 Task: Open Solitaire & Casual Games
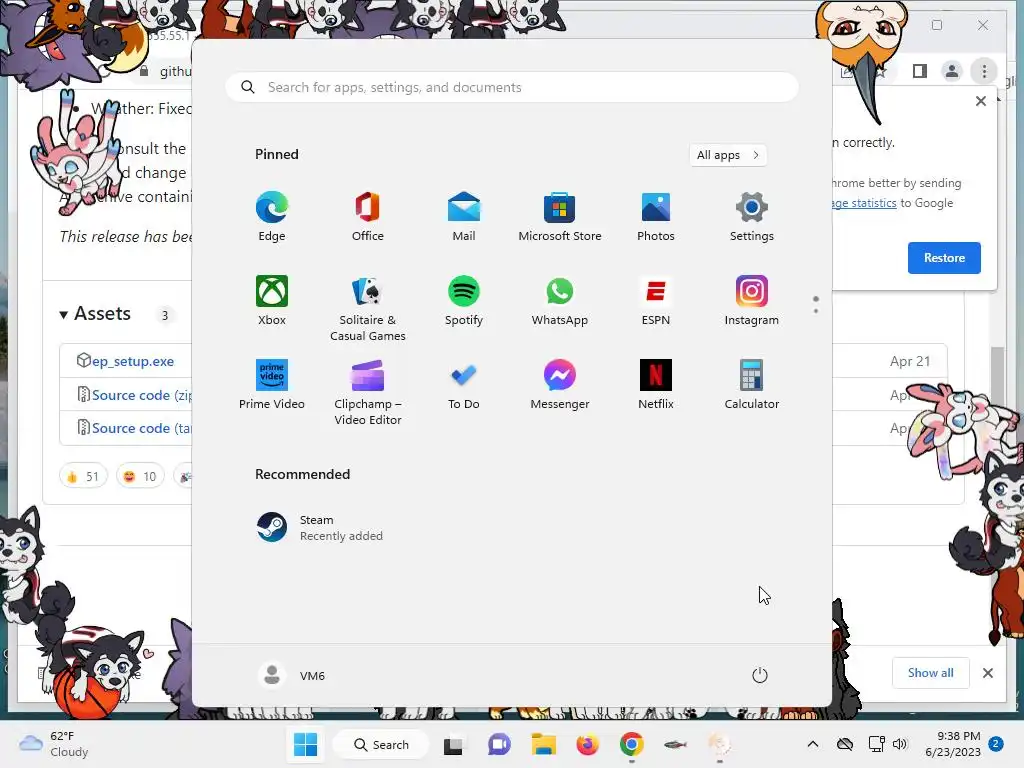[x=368, y=308]
